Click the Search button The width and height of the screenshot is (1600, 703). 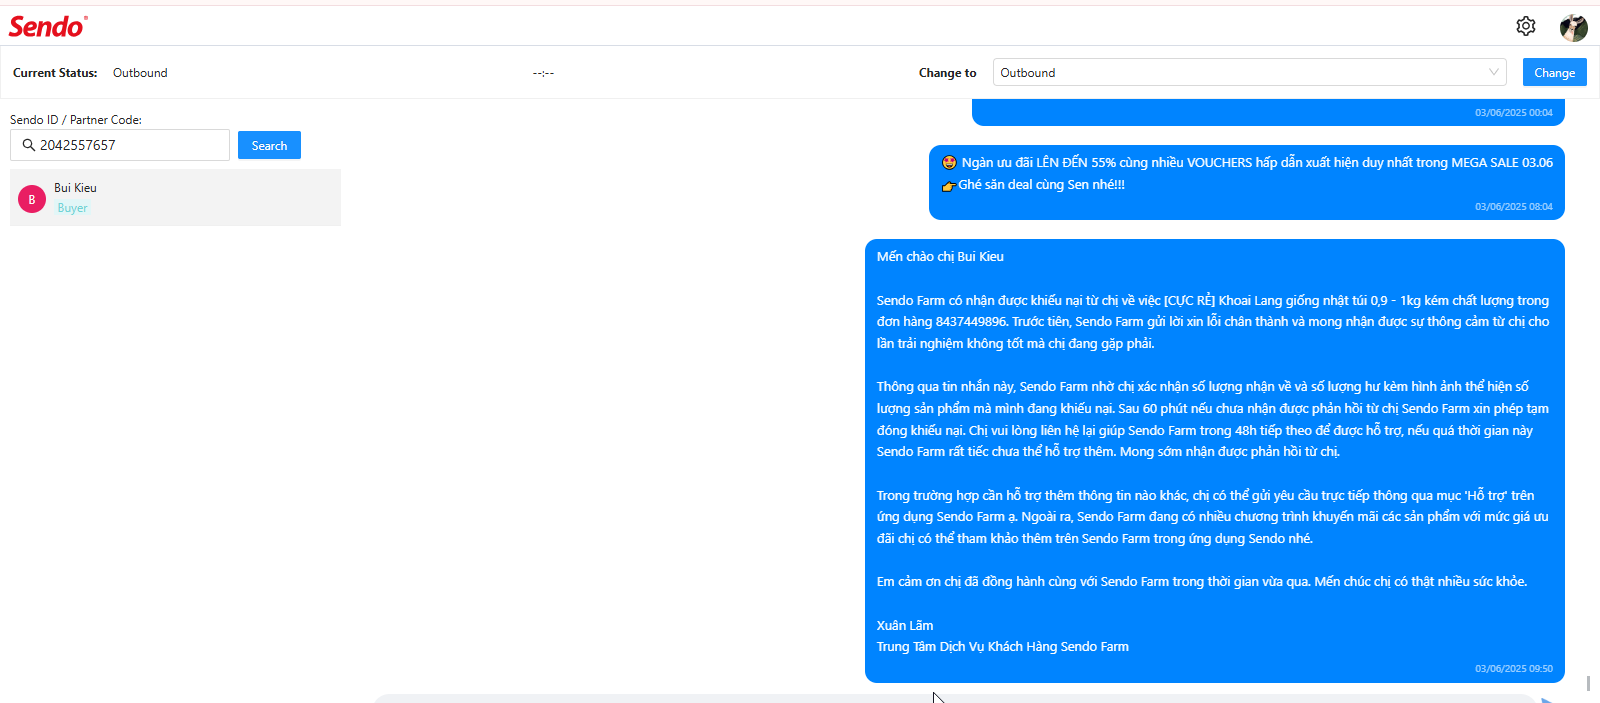pos(269,145)
